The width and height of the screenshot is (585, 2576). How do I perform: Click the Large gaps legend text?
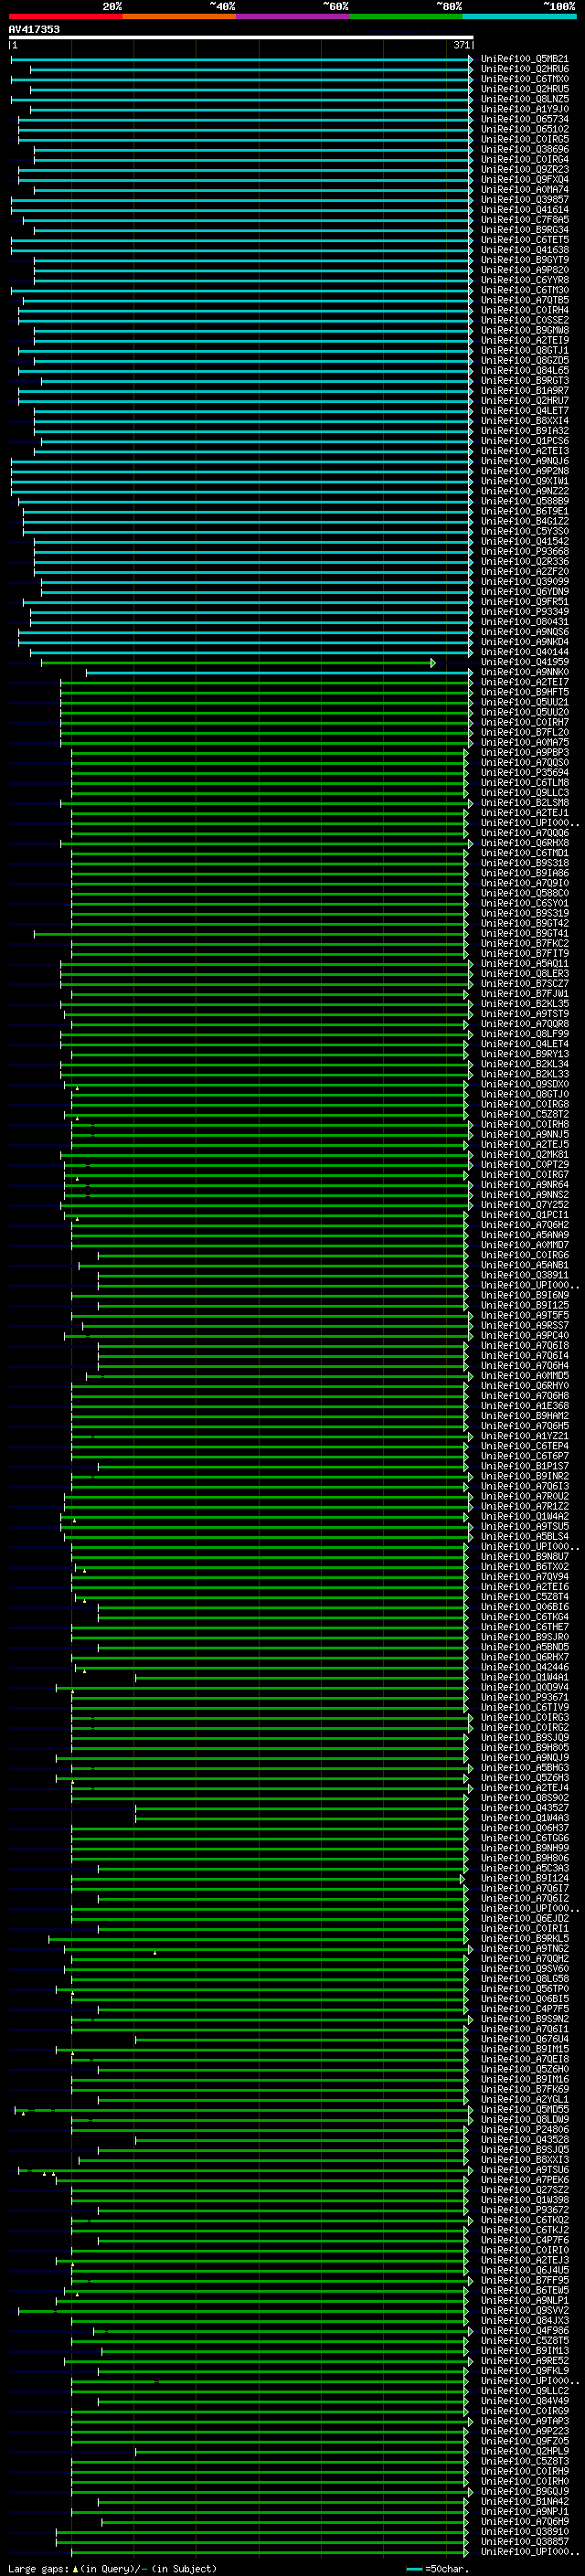(x=38, y=2568)
